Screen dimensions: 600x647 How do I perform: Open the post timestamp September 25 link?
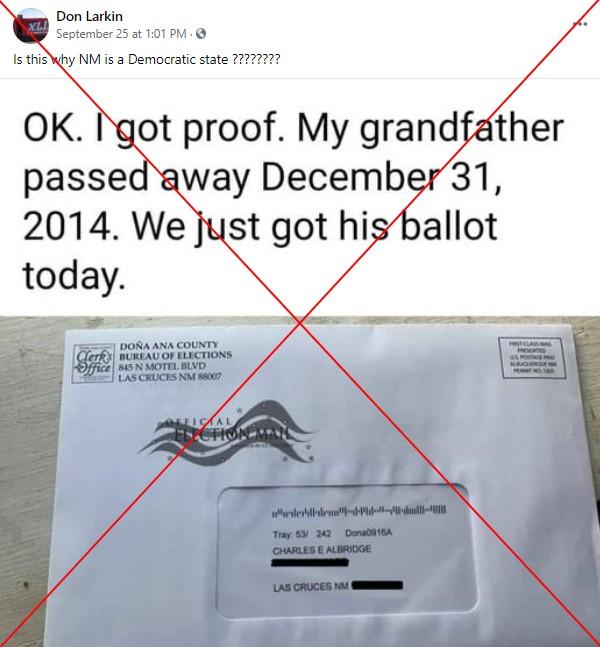coord(121,34)
